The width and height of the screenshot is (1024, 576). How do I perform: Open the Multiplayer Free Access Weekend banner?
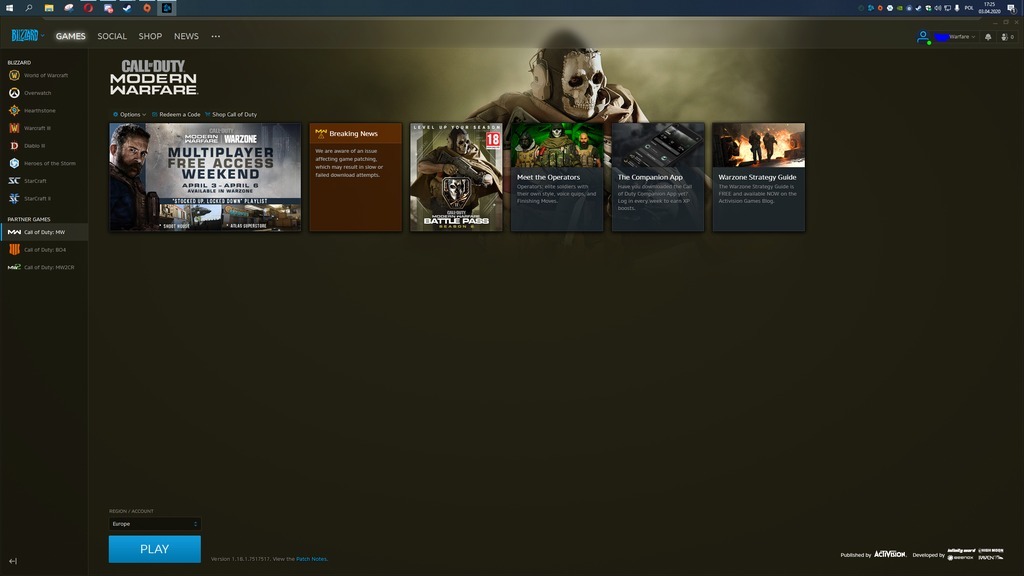(x=205, y=177)
